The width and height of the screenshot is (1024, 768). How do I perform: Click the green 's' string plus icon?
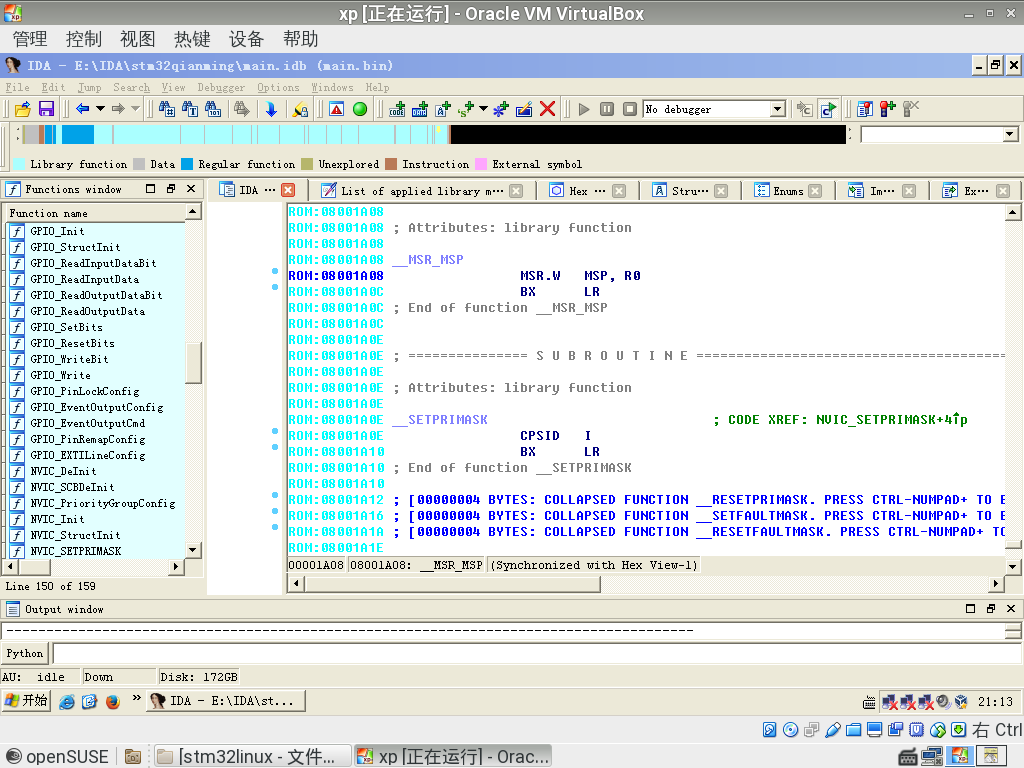tap(466, 109)
